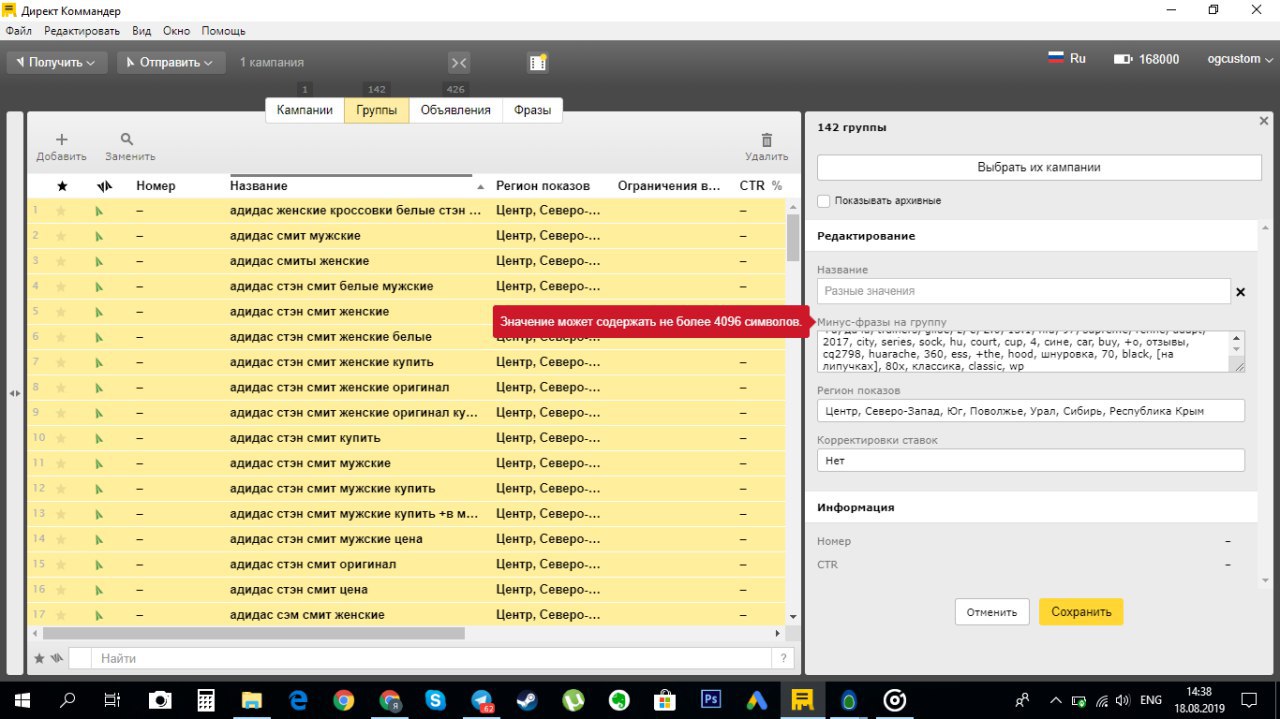Click green status icon for row адидас смиты женские
The height and width of the screenshot is (719, 1280).
click(x=99, y=261)
